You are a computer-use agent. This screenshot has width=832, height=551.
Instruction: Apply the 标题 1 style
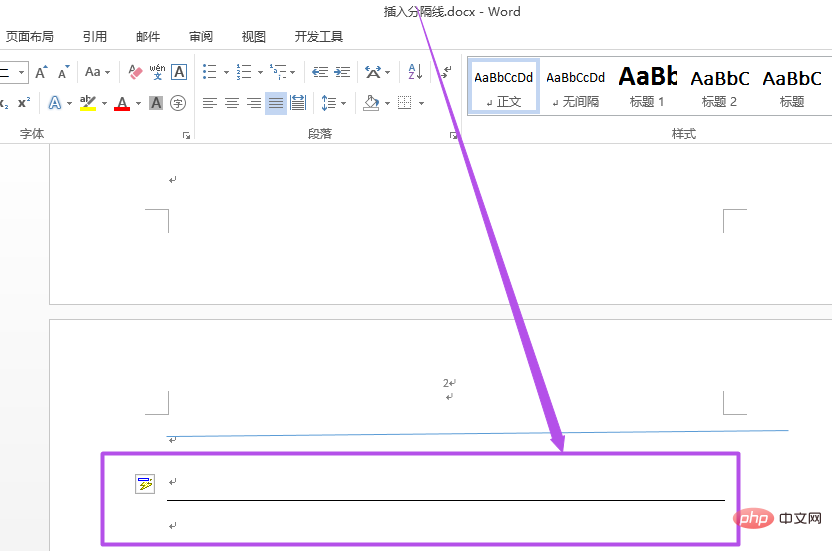point(647,85)
